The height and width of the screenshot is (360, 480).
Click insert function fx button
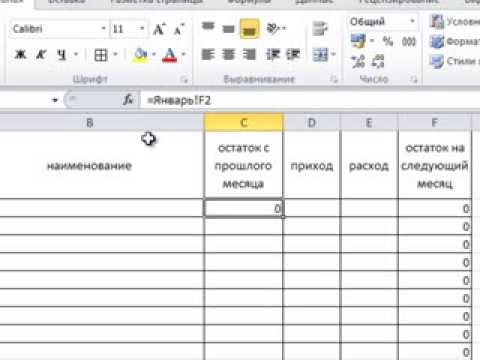click(x=128, y=100)
